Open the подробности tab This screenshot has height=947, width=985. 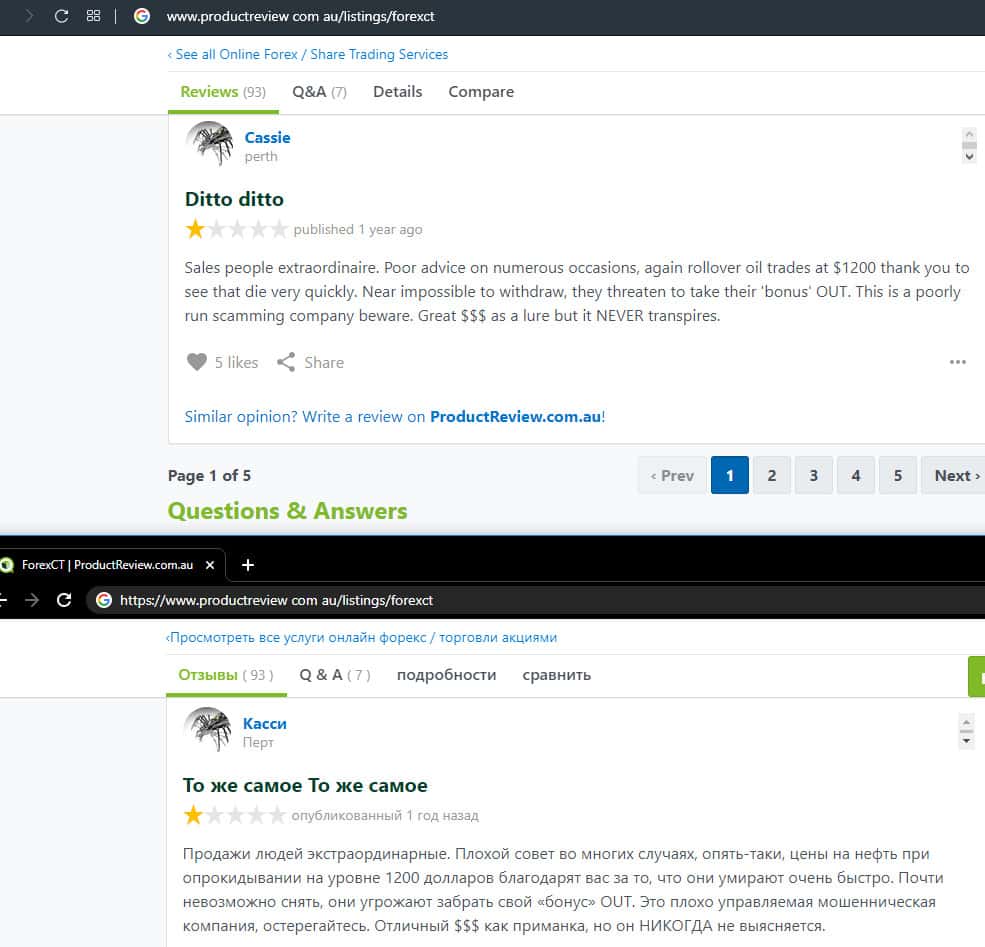pyautogui.click(x=447, y=675)
